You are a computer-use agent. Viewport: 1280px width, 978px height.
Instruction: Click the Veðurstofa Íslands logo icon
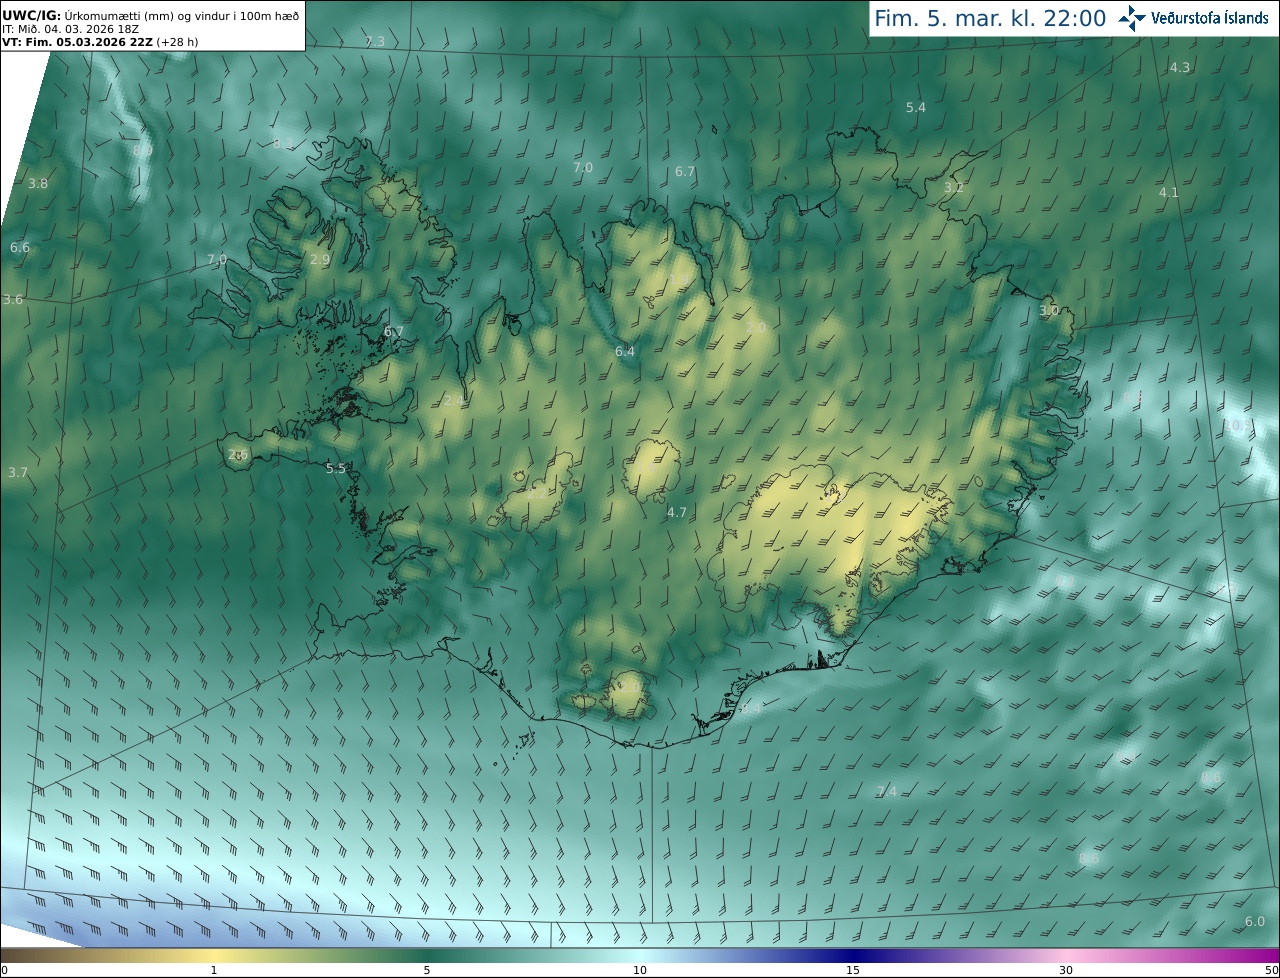pos(1132,18)
